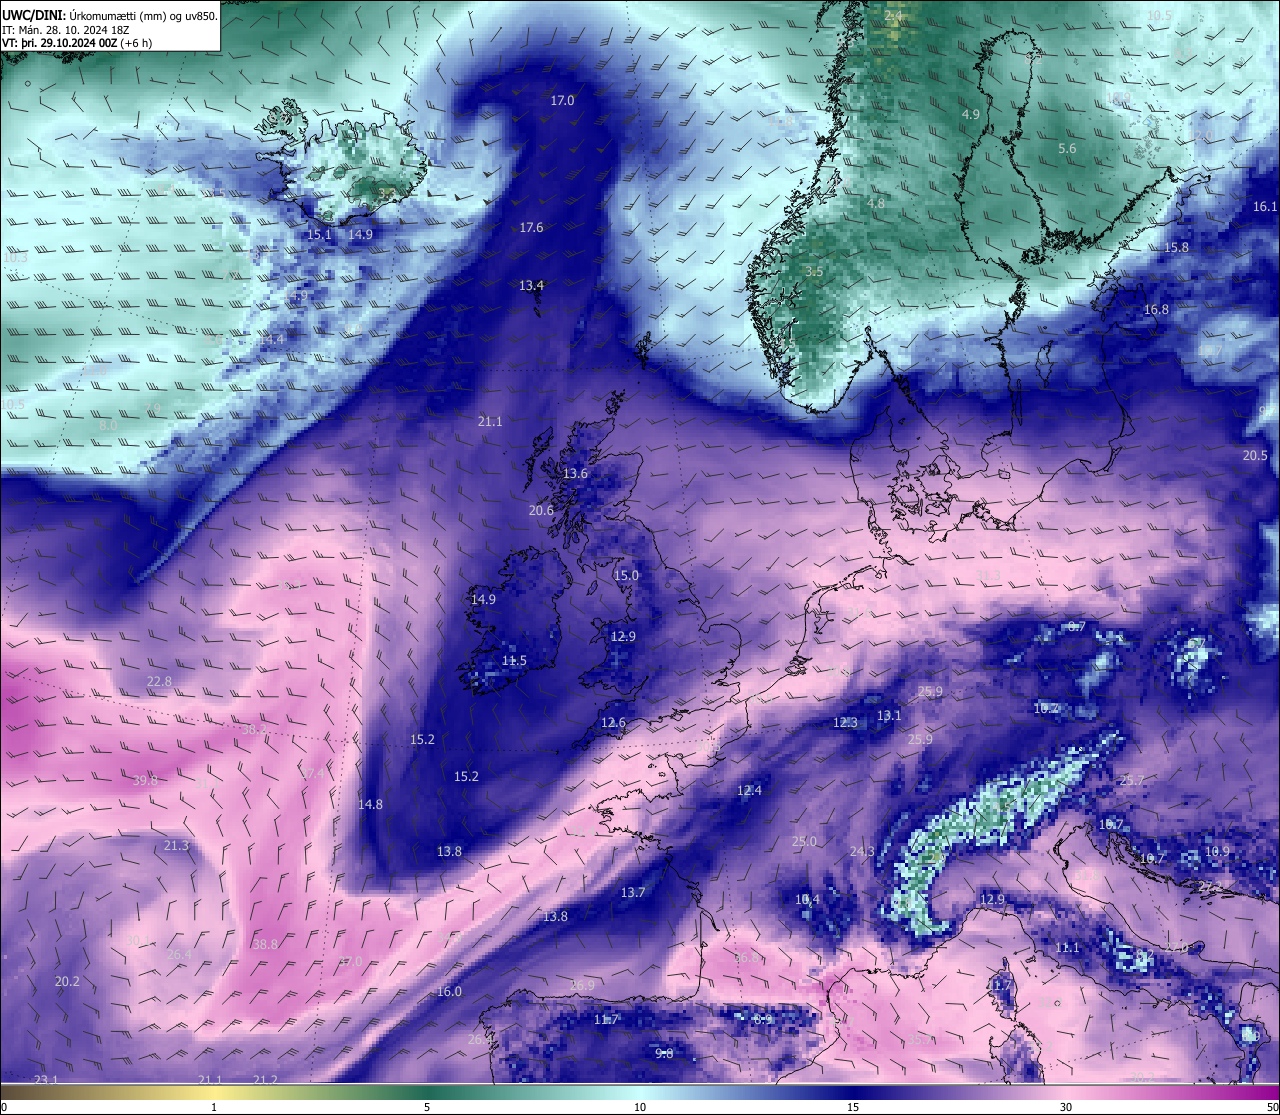
Task: Select the 13.1 value label
Action: click(x=889, y=715)
